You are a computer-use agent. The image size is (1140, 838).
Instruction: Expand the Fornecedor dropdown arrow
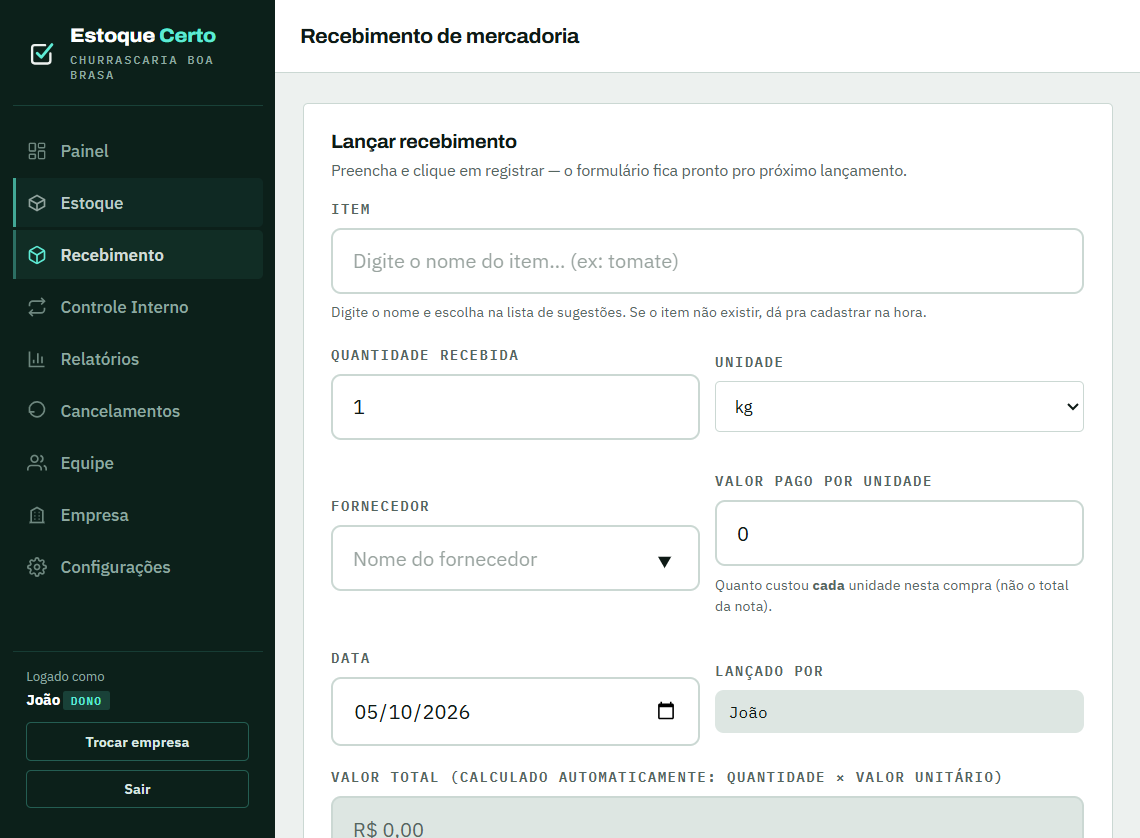coord(664,561)
